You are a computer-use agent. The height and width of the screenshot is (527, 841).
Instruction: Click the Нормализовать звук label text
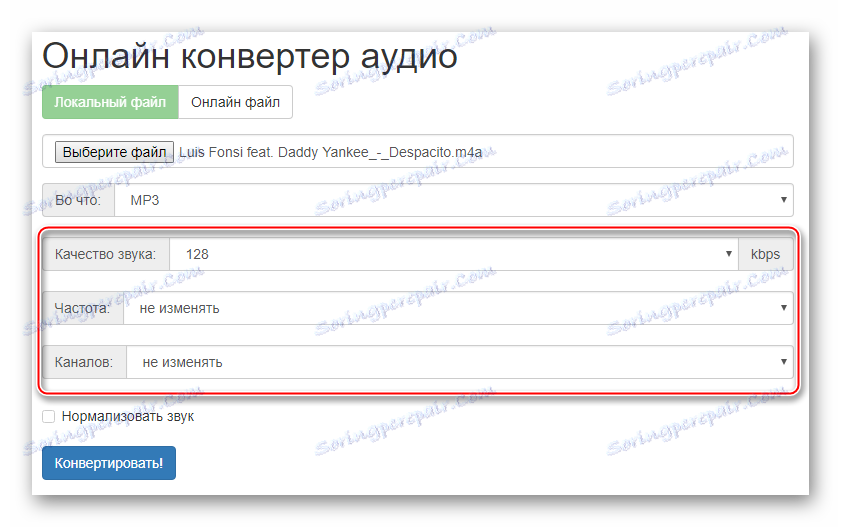pyautogui.click(x=128, y=417)
